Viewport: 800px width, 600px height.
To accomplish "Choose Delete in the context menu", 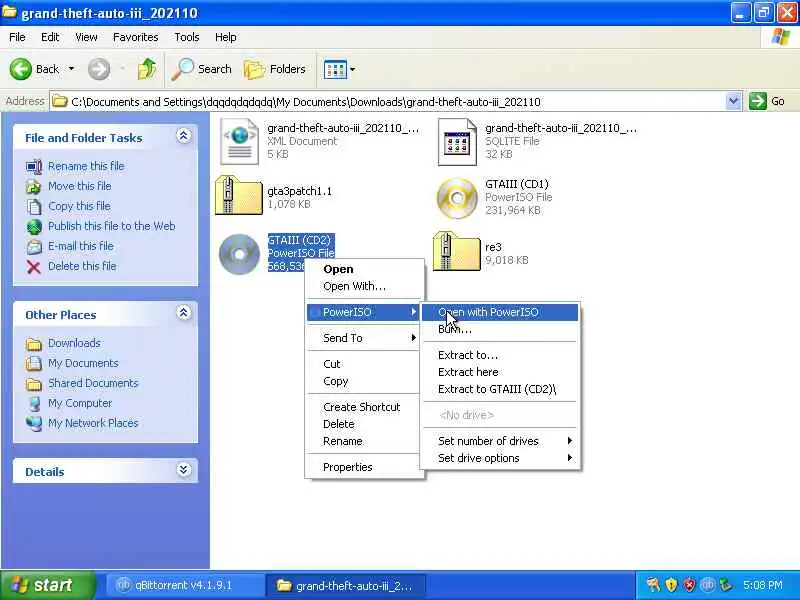I will (x=365, y=424).
